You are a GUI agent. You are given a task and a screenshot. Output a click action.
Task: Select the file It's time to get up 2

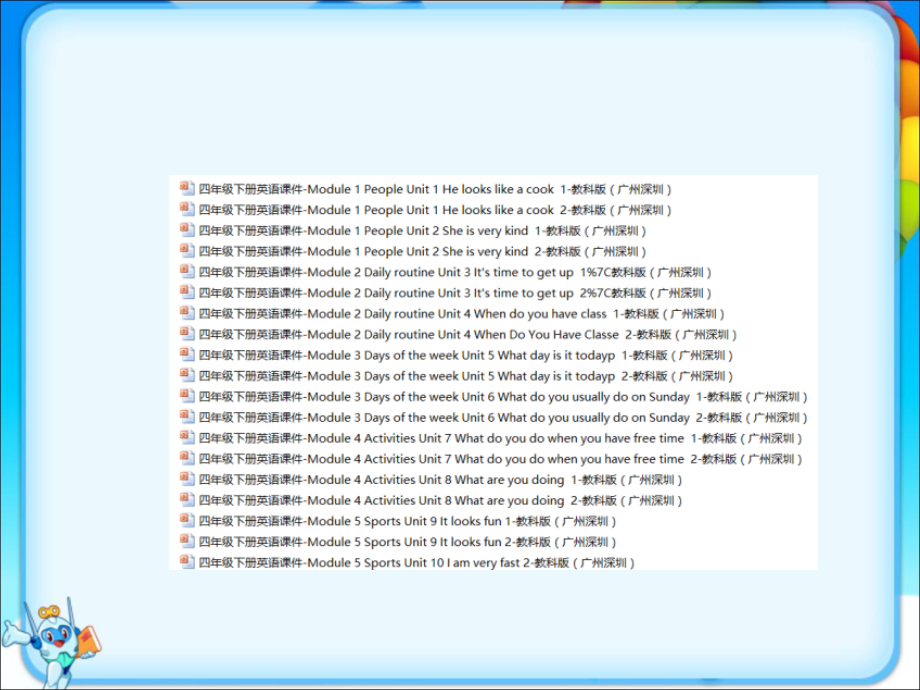click(x=455, y=293)
